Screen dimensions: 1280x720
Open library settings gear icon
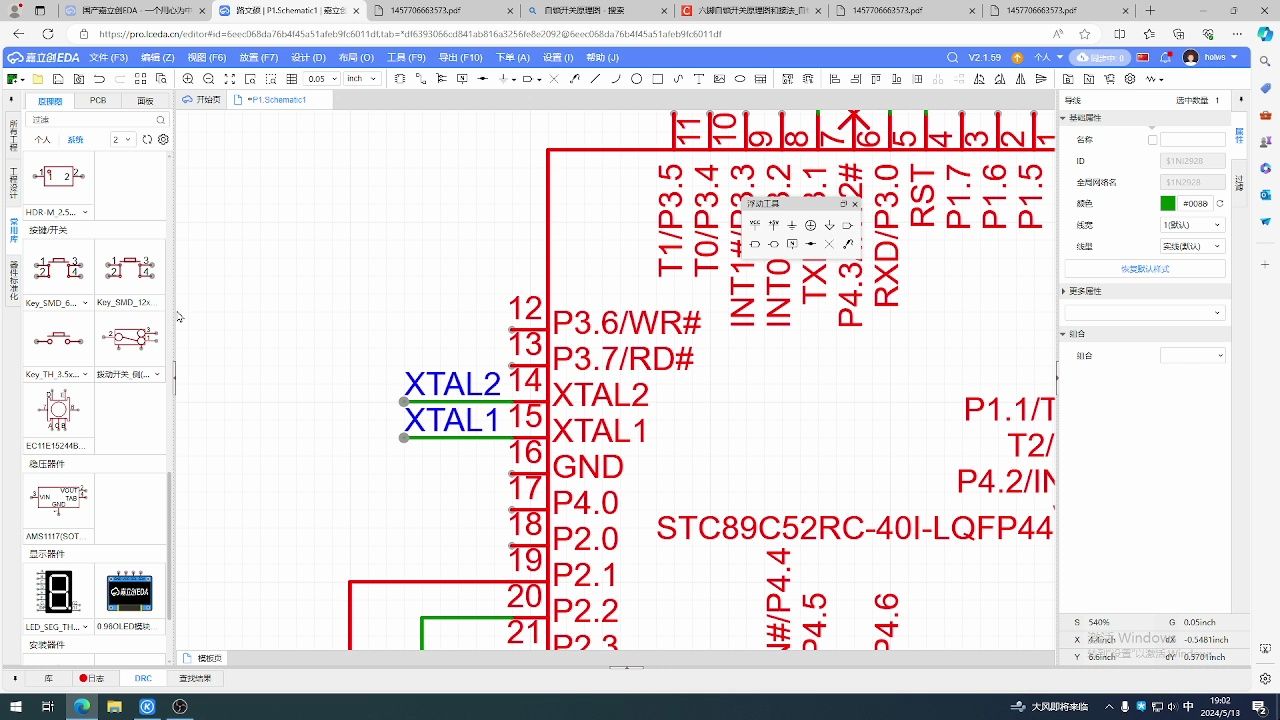click(x=164, y=140)
